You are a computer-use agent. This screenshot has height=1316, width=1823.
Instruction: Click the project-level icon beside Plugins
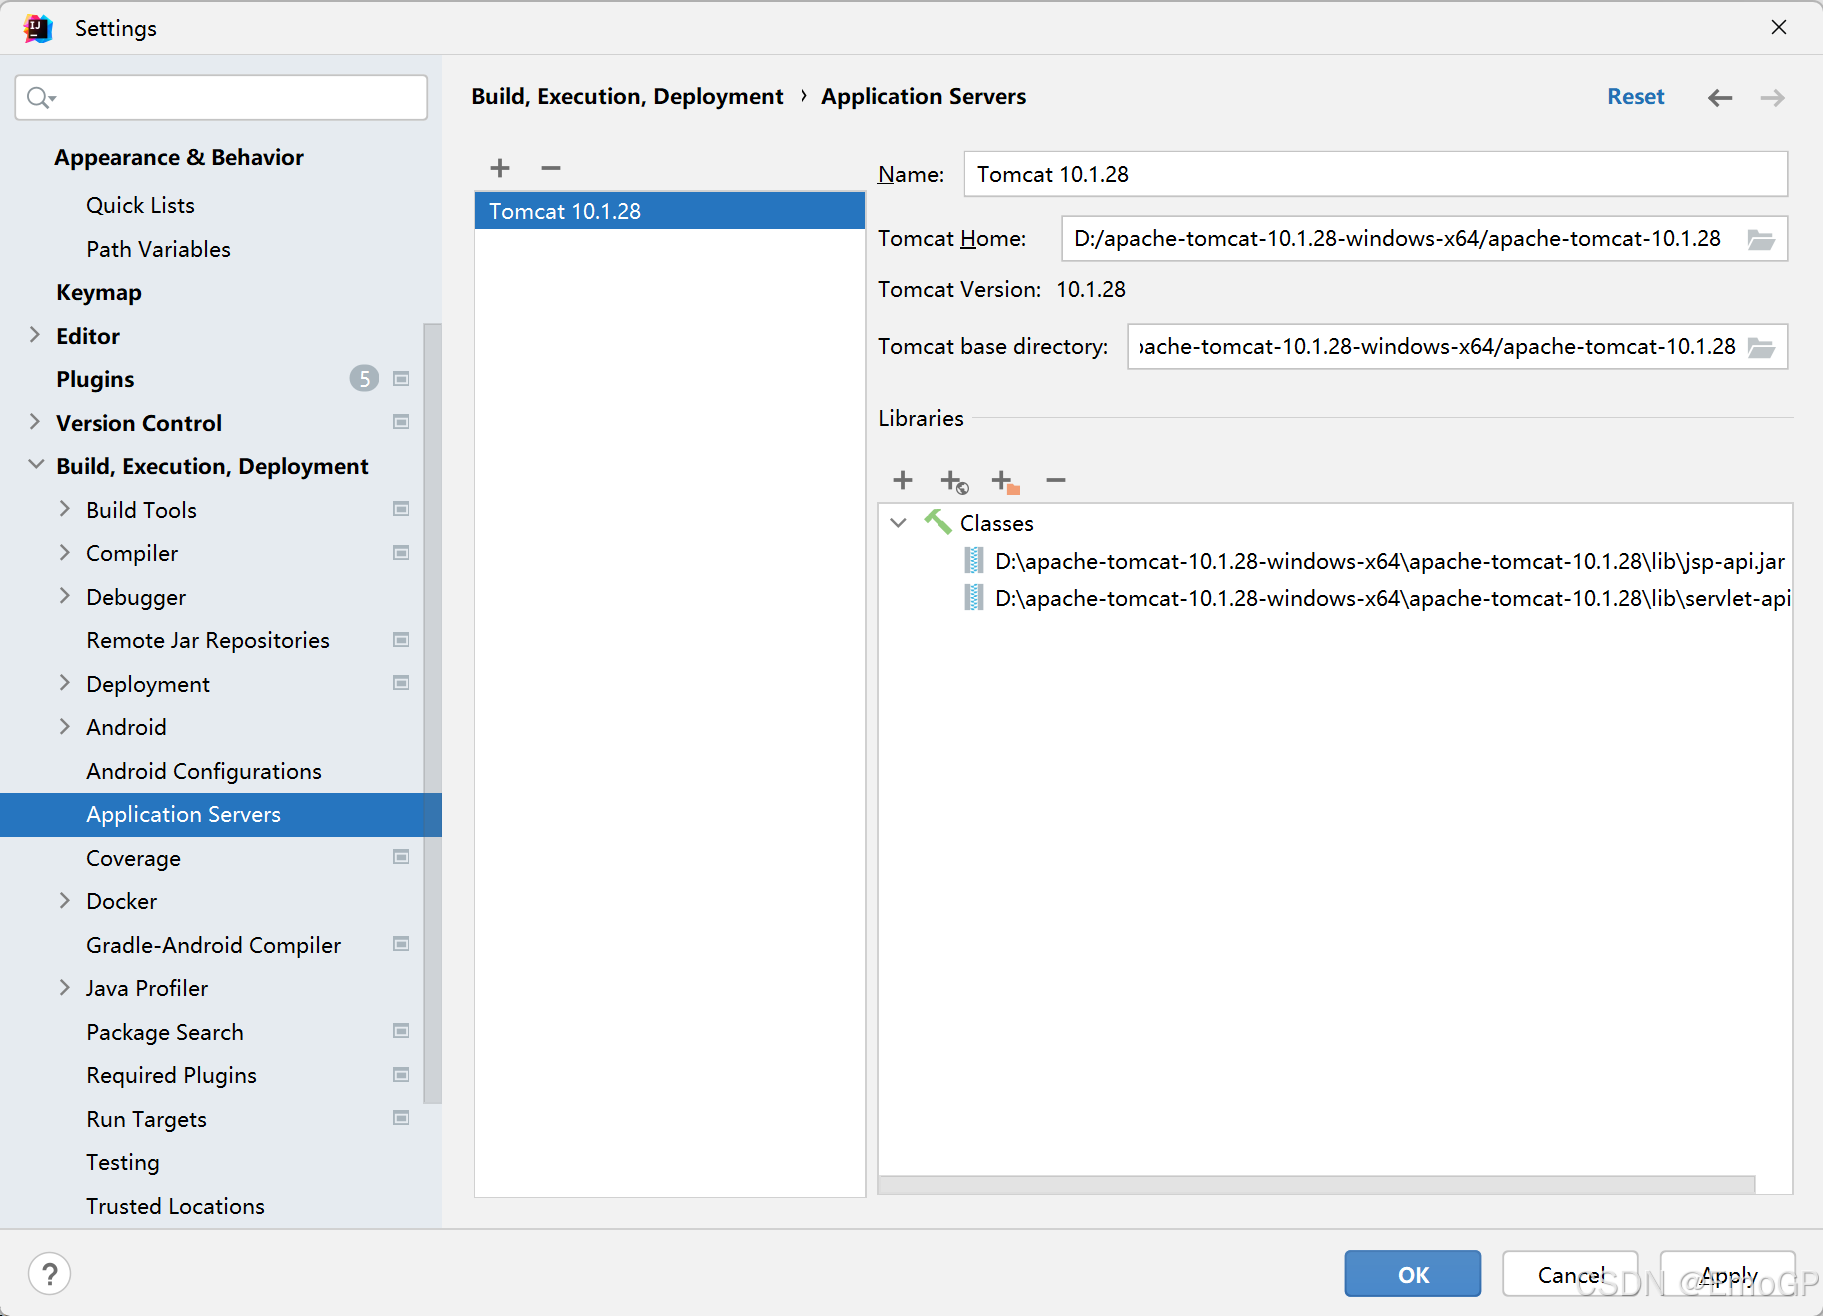[401, 379]
